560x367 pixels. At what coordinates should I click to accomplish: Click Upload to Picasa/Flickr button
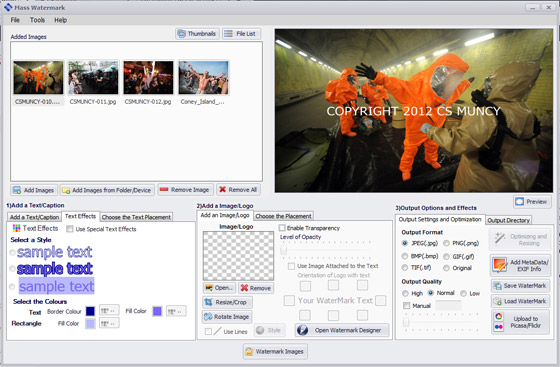click(x=520, y=322)
